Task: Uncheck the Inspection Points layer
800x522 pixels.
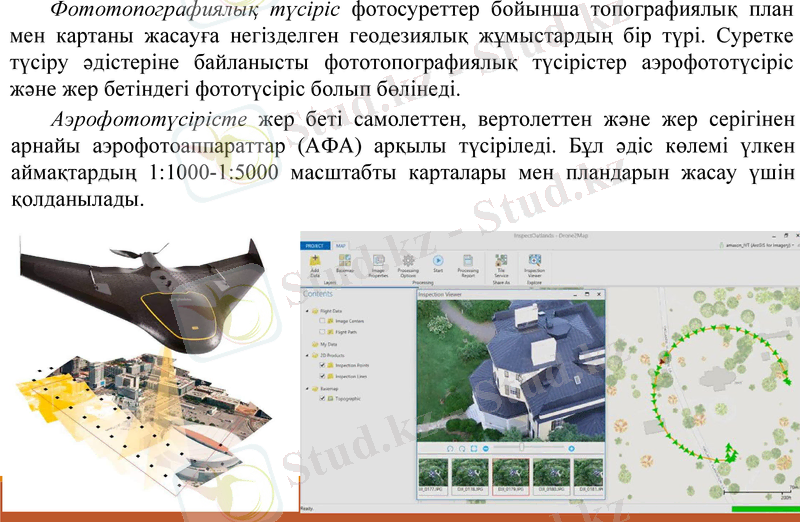Action: (322, 365)
